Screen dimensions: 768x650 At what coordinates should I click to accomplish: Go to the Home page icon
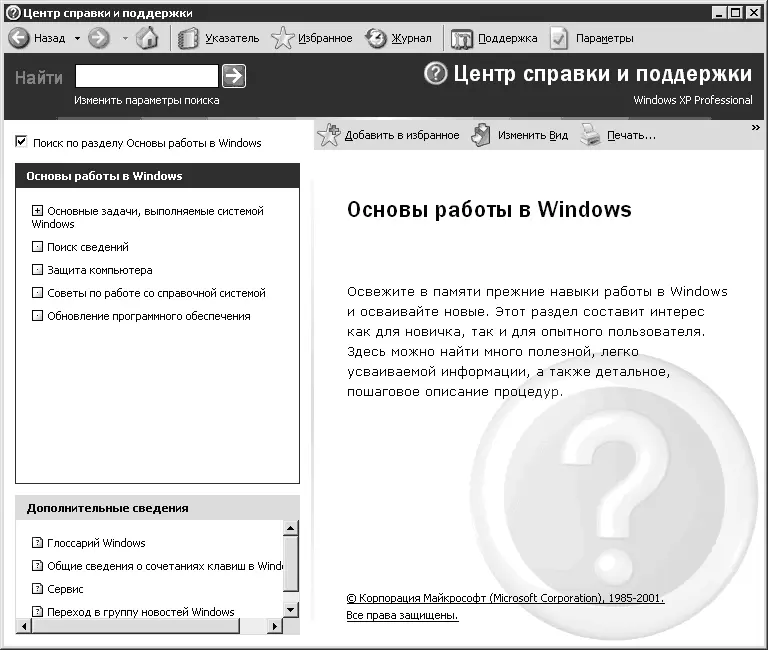click(x=147, y=38)
